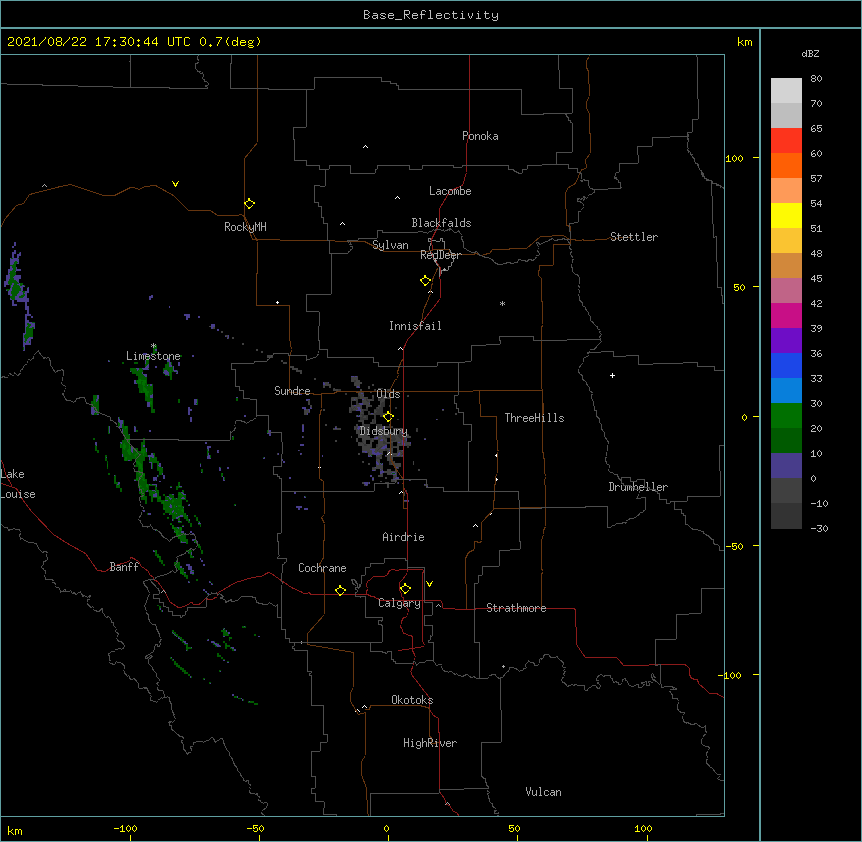Select the red 65-60 dBZ legend swatch

[786, 140]
